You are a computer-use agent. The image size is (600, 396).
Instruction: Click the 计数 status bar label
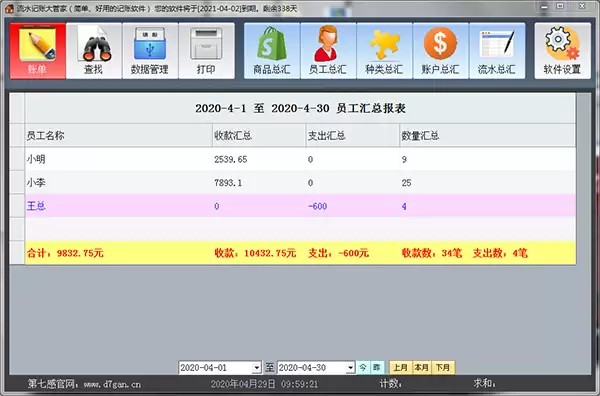pos(390,384)
